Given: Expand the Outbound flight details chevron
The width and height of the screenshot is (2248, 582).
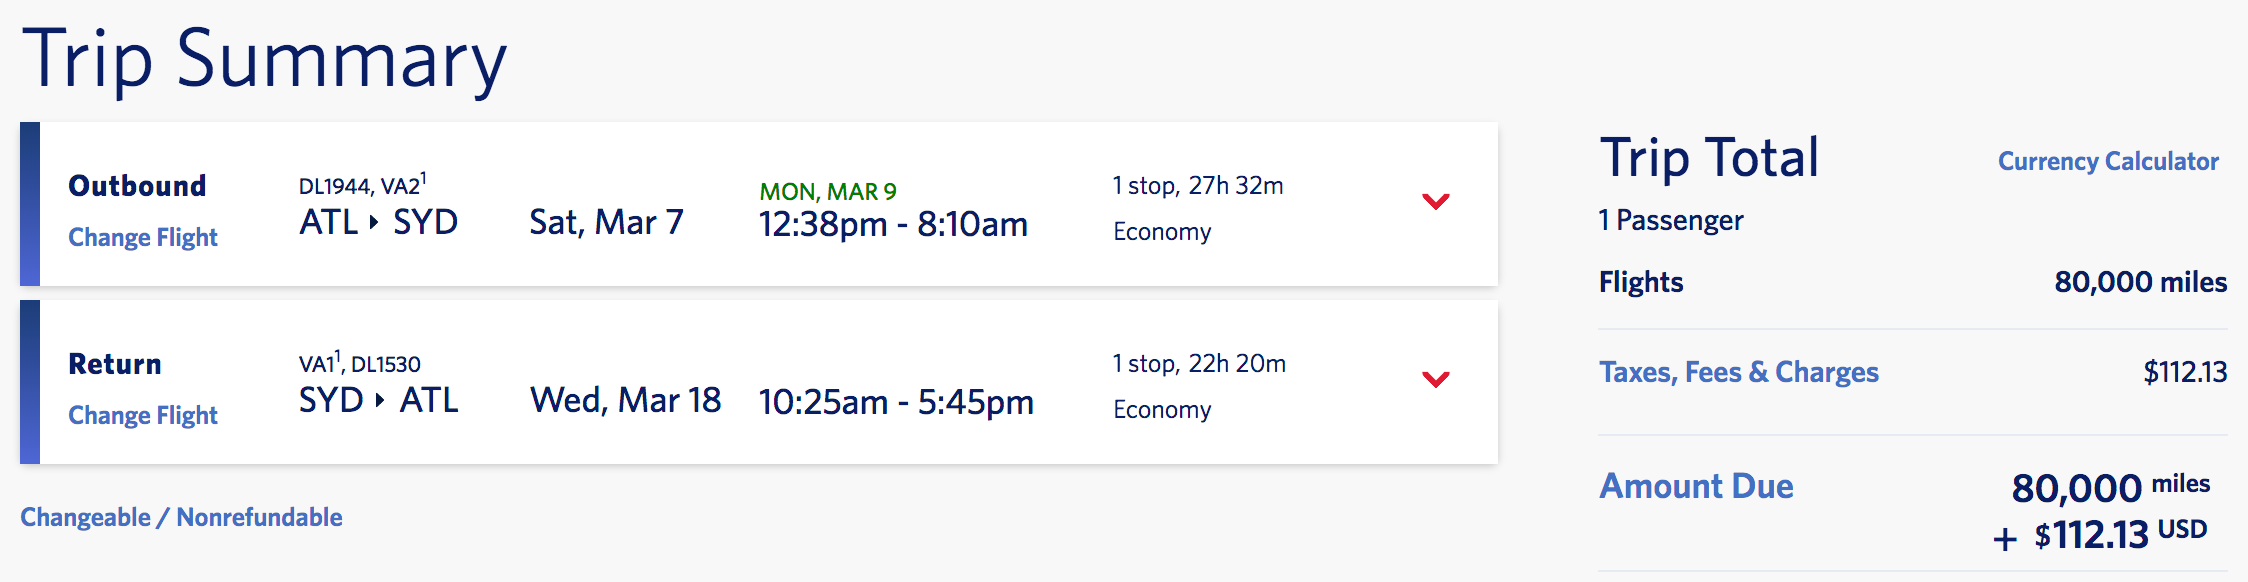Looking at the screenshot, I should point(1435,202).
